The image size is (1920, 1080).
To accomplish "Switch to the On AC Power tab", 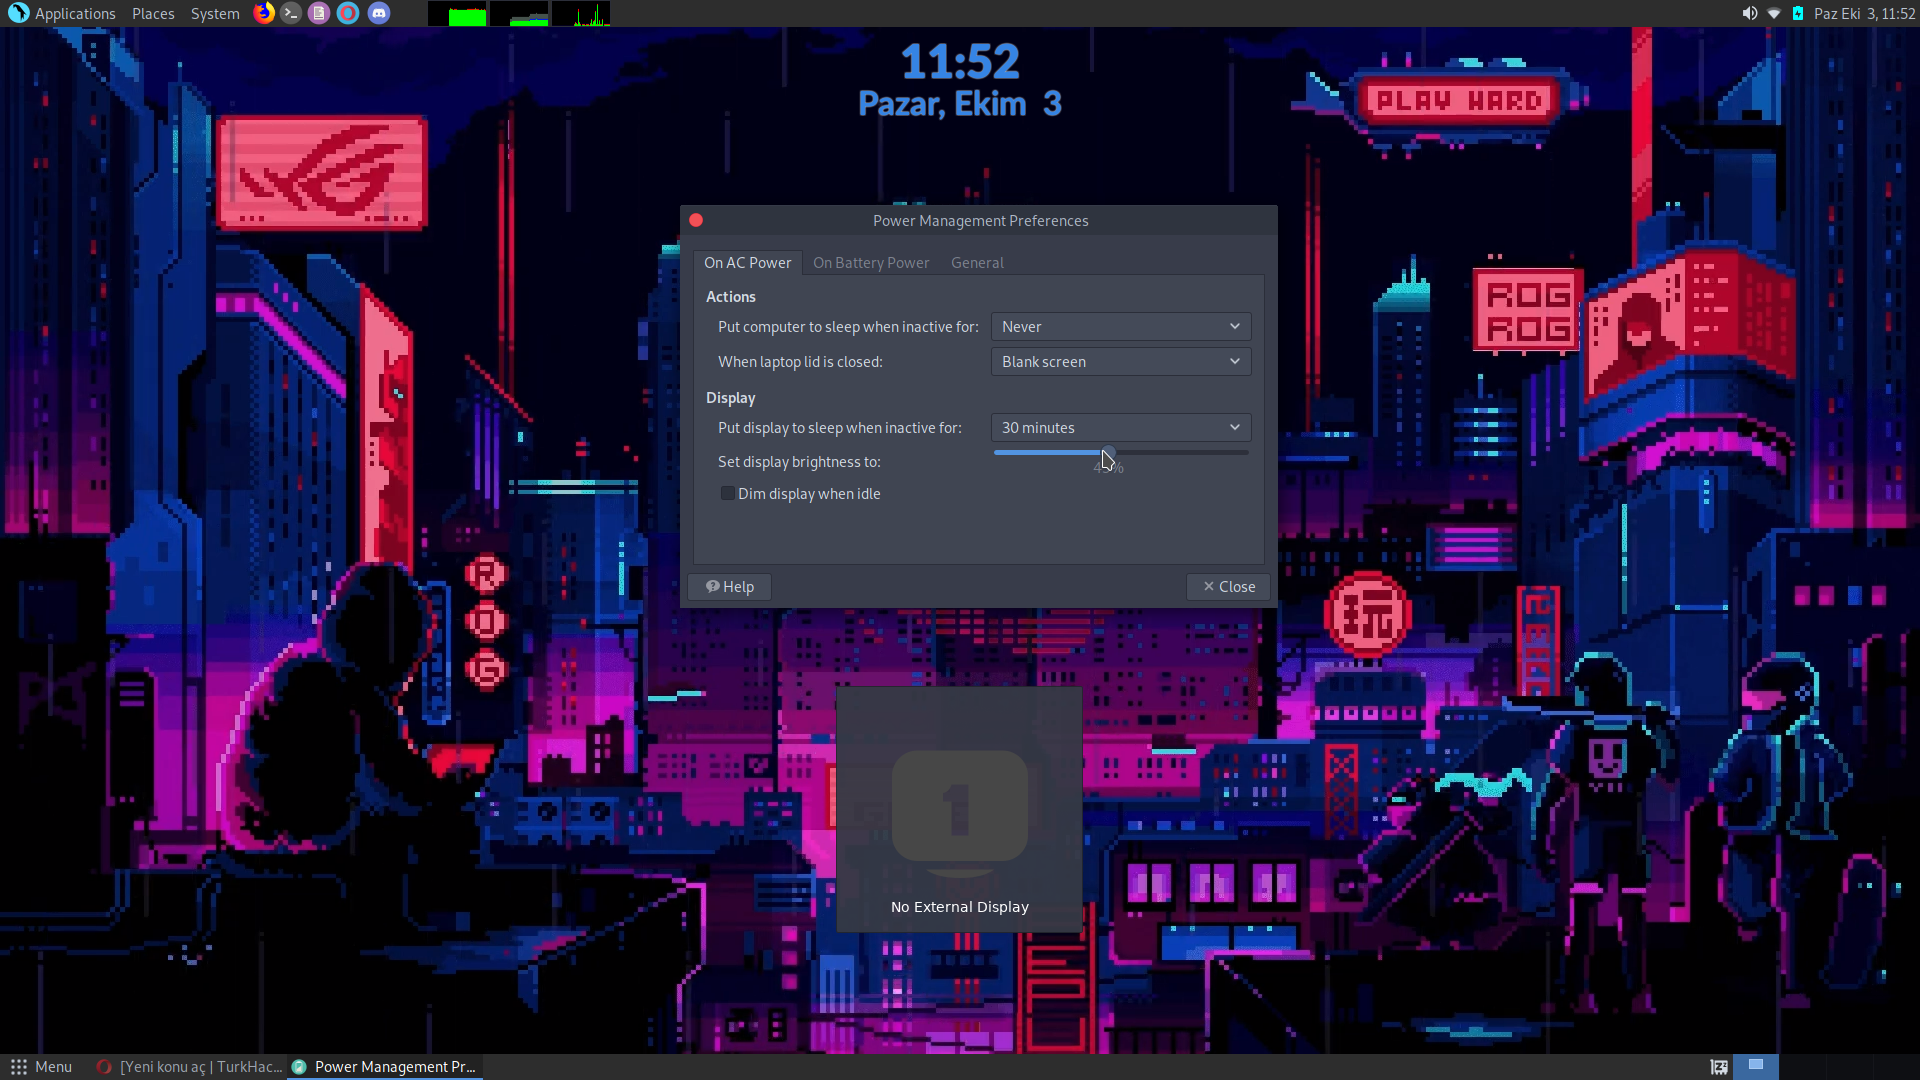I will (747, 263).
